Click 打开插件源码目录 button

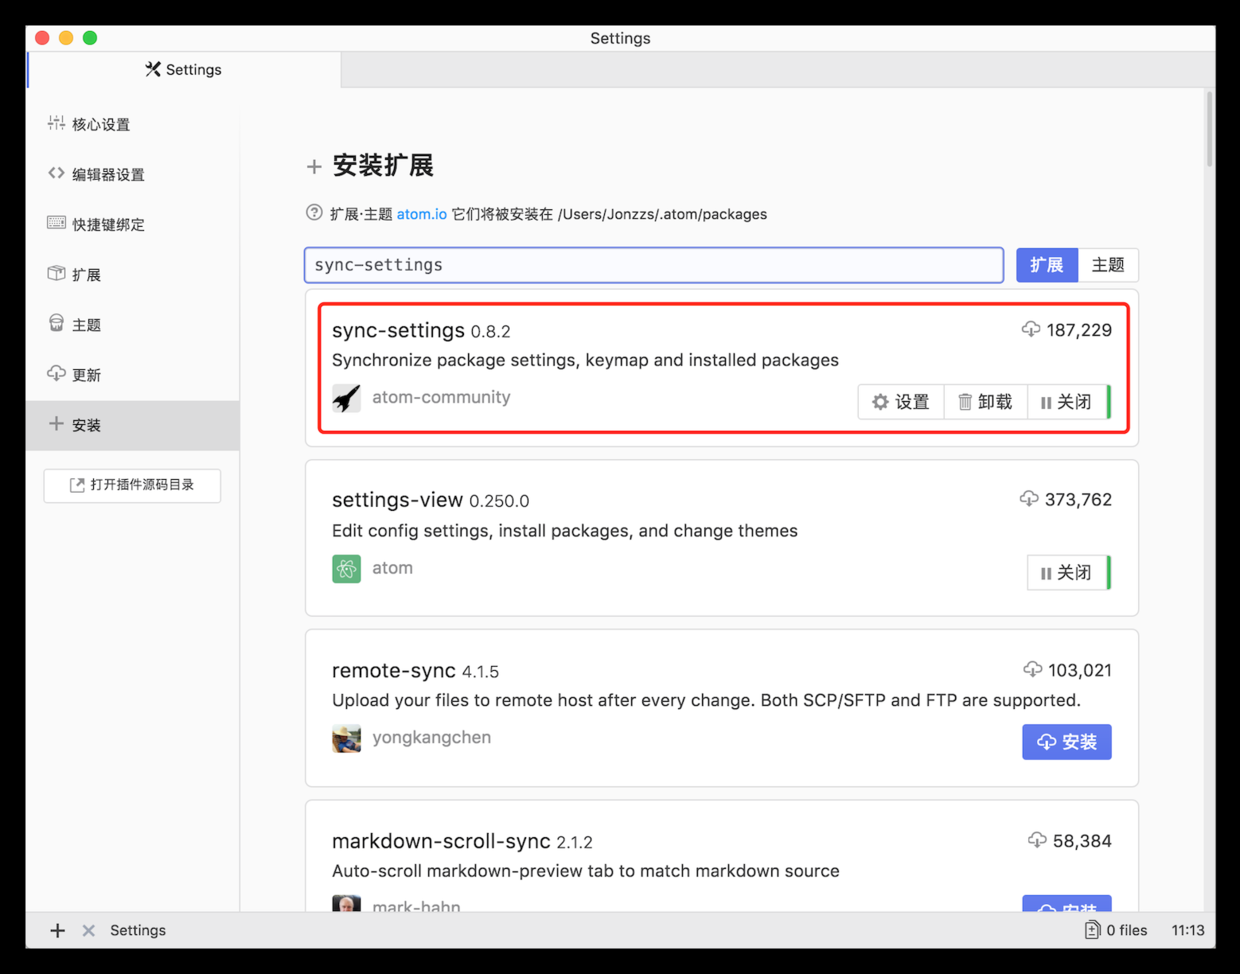tap(132, 485)
